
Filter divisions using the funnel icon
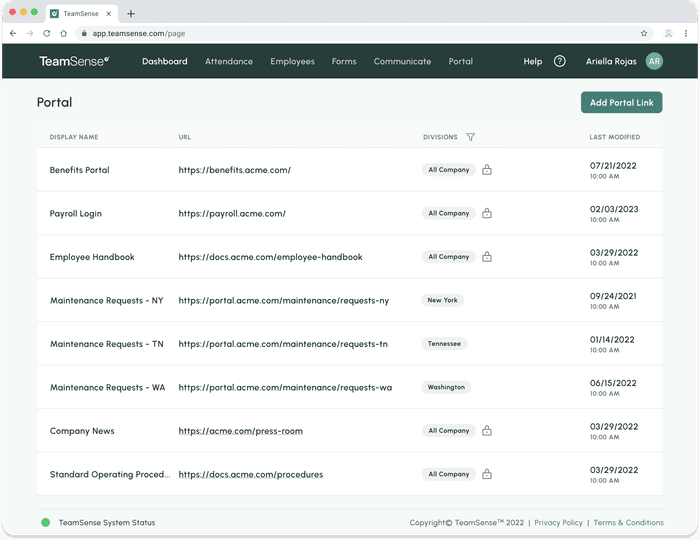pyautogui.click(x=471, y=137)
